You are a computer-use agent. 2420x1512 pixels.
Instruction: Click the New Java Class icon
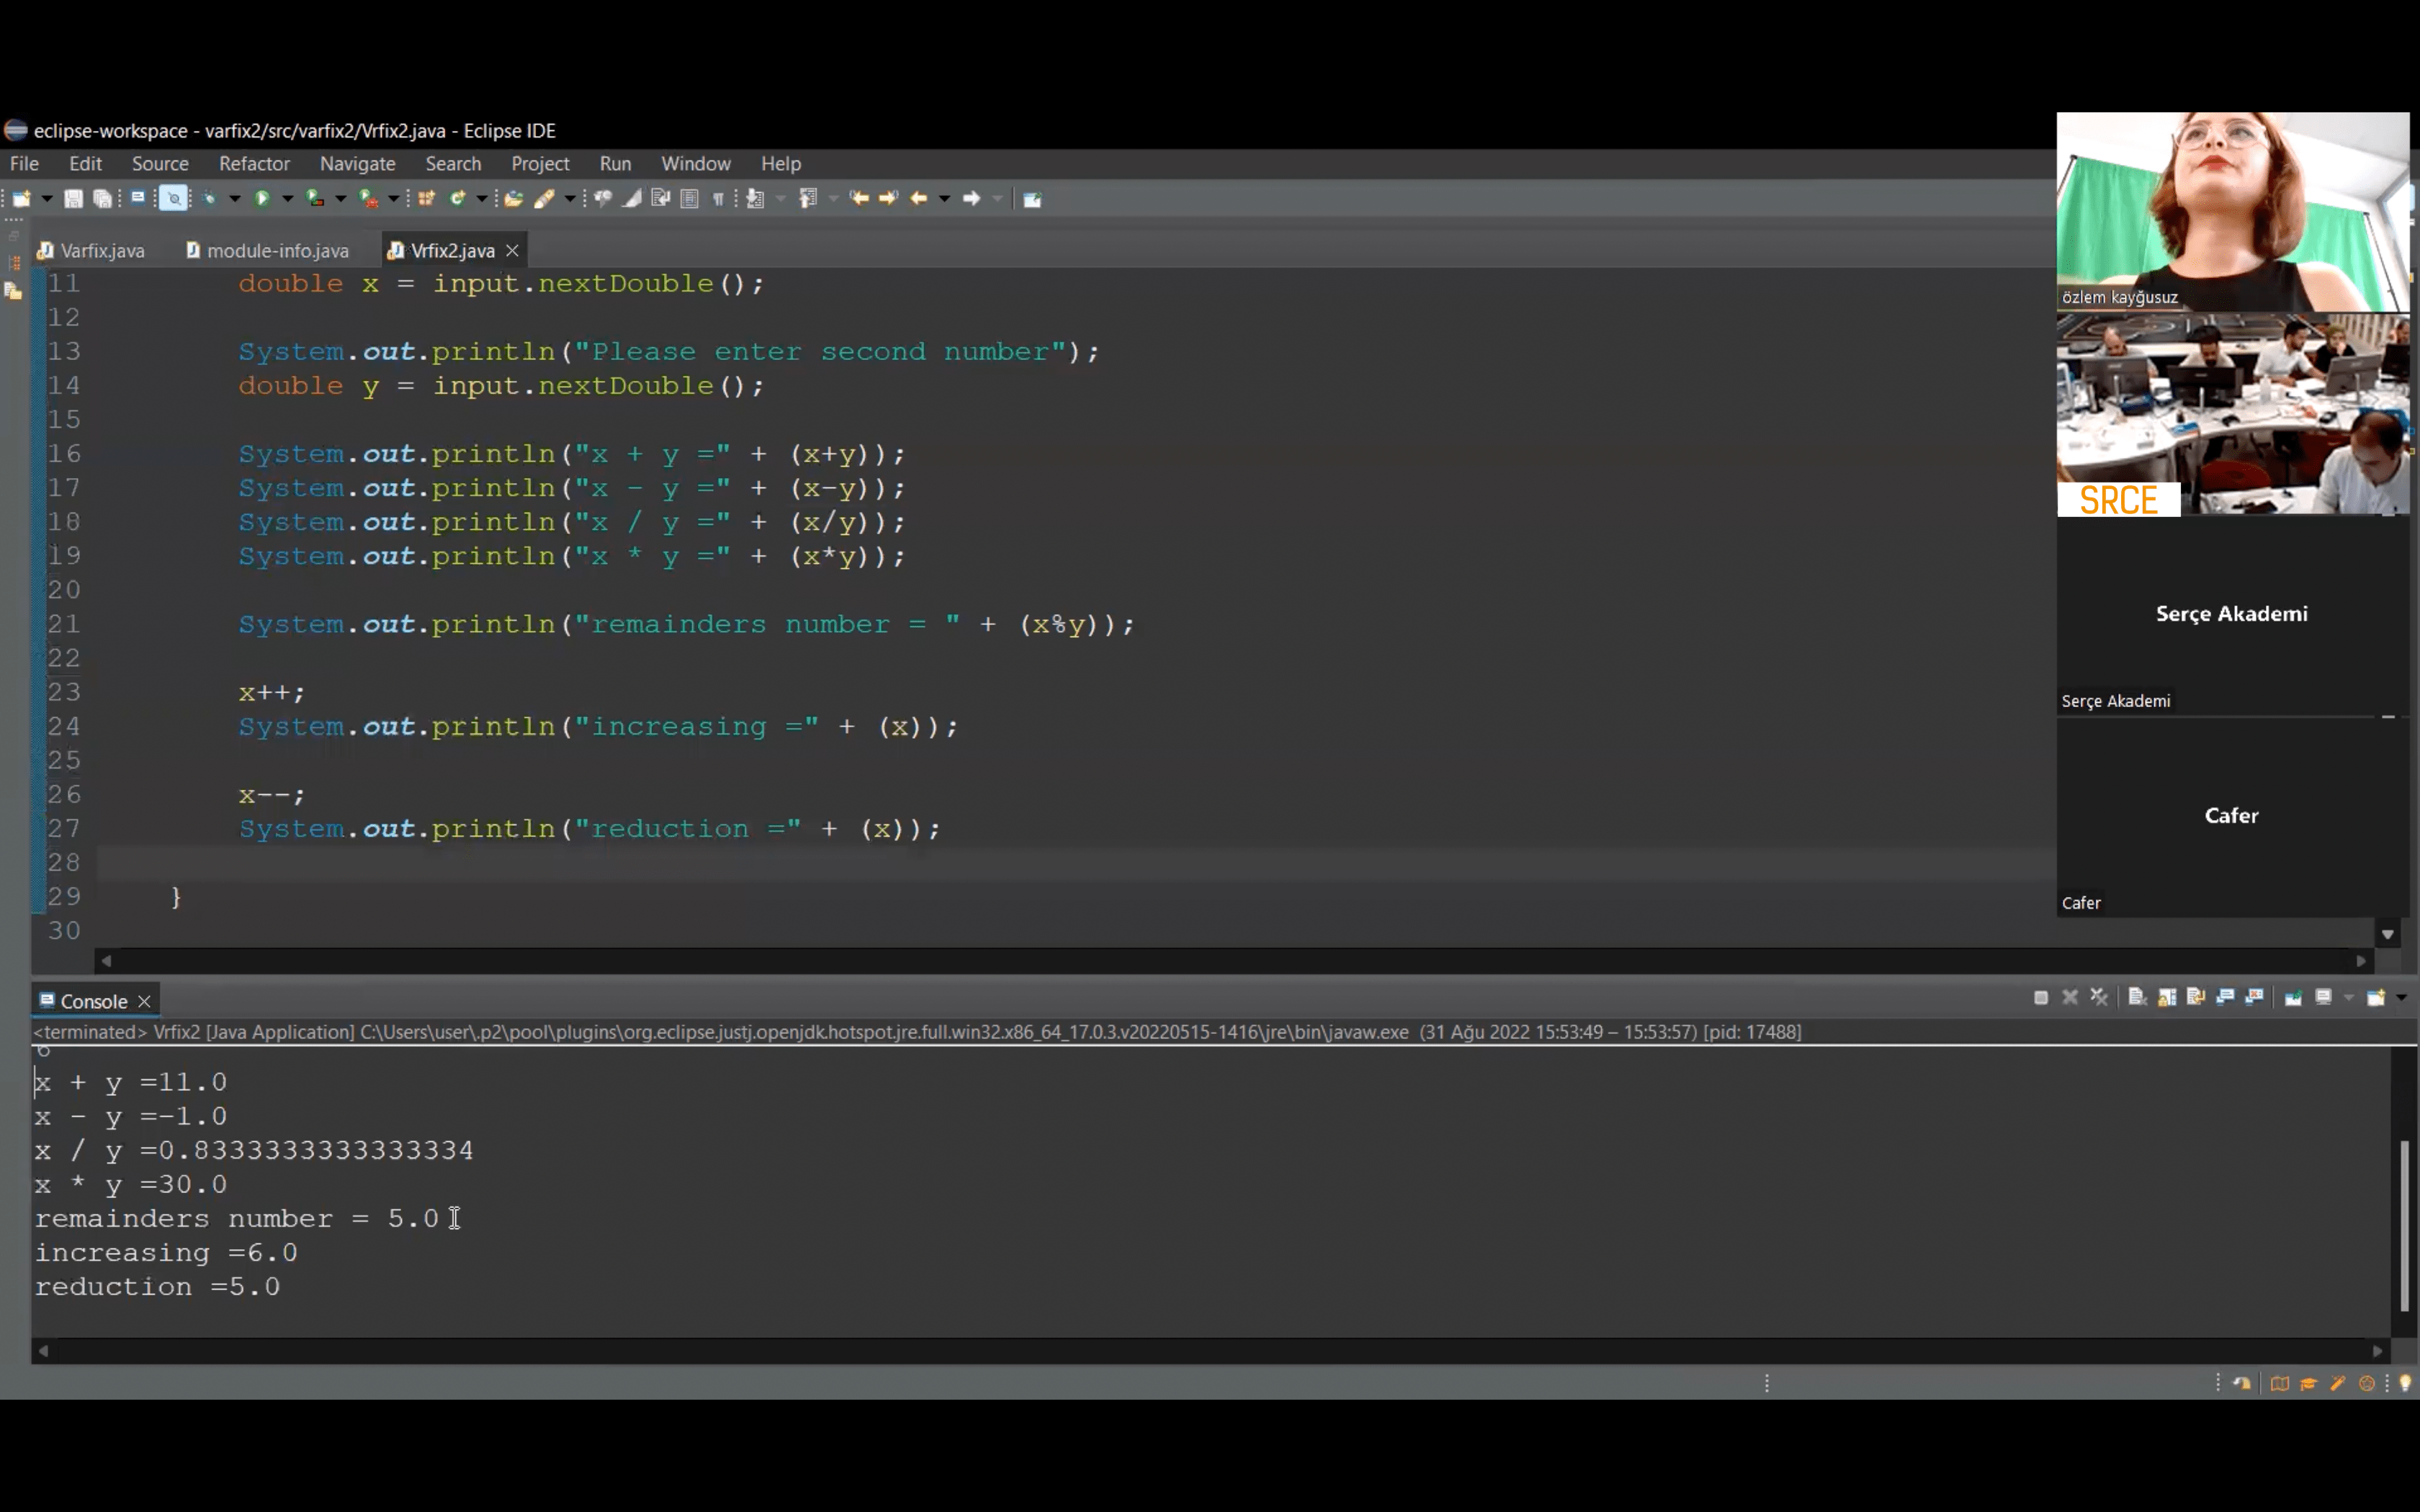[x=457, y=198]
